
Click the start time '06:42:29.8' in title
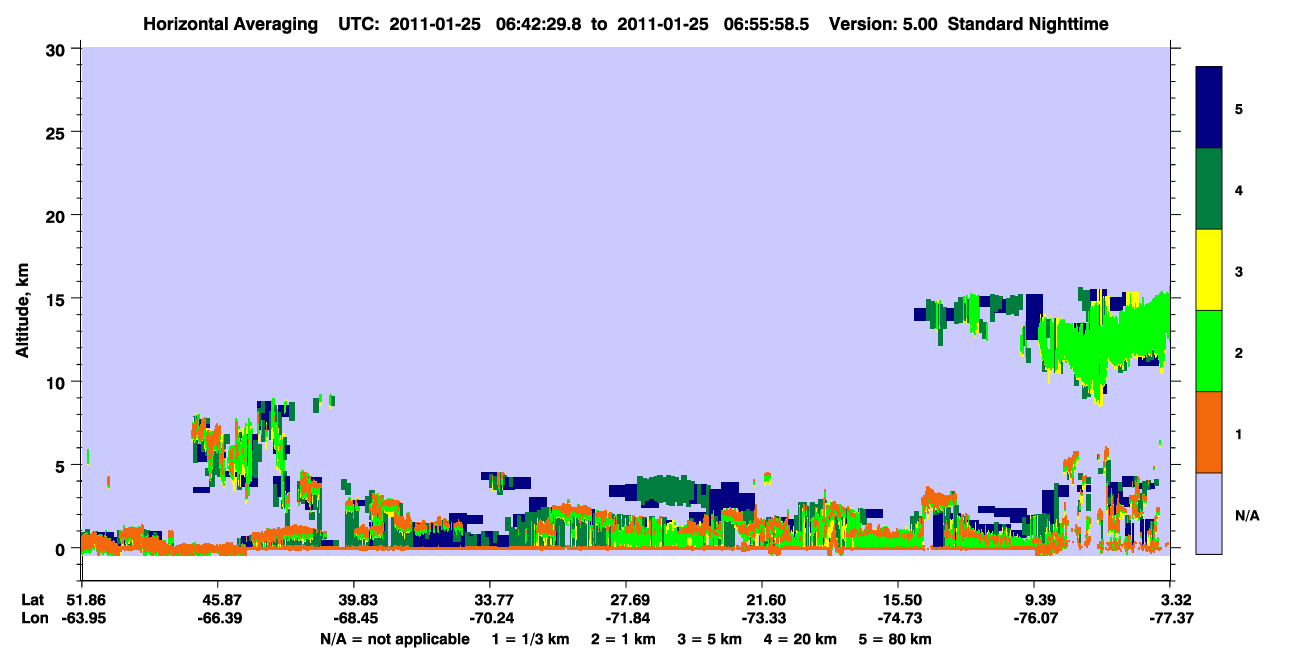[x=537, y=24]
